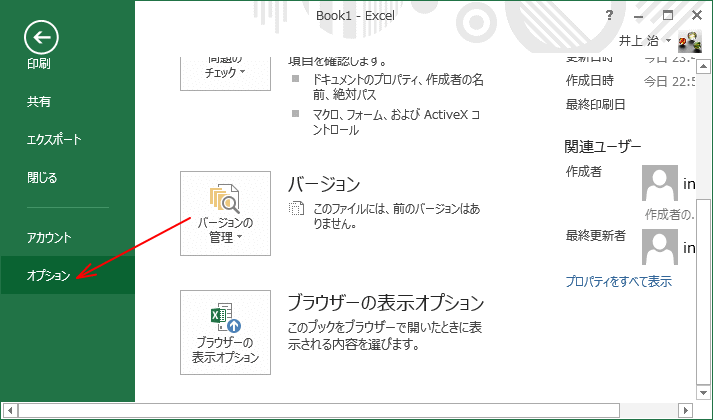Click the マクロ、フォーム、および ActiveX text
Image resolution: width=713 pixels, height=420 pixels.
(396, 123)
